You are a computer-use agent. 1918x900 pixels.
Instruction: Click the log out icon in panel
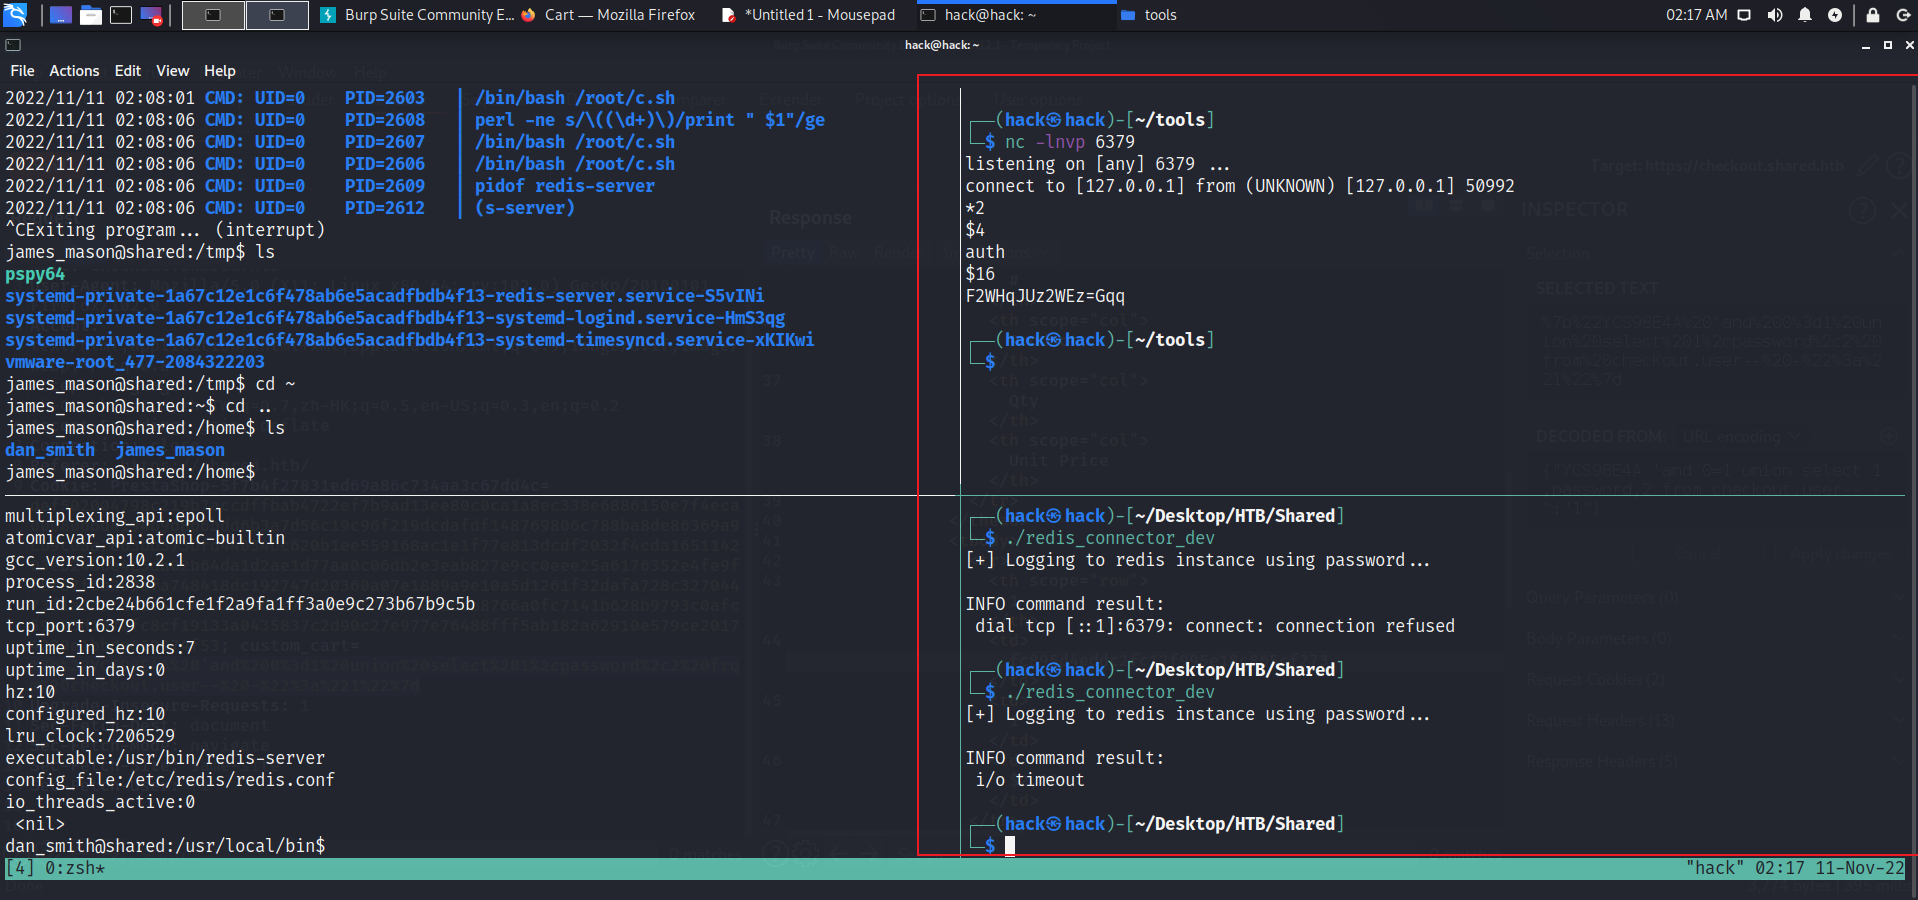[x=1903, y=15]
